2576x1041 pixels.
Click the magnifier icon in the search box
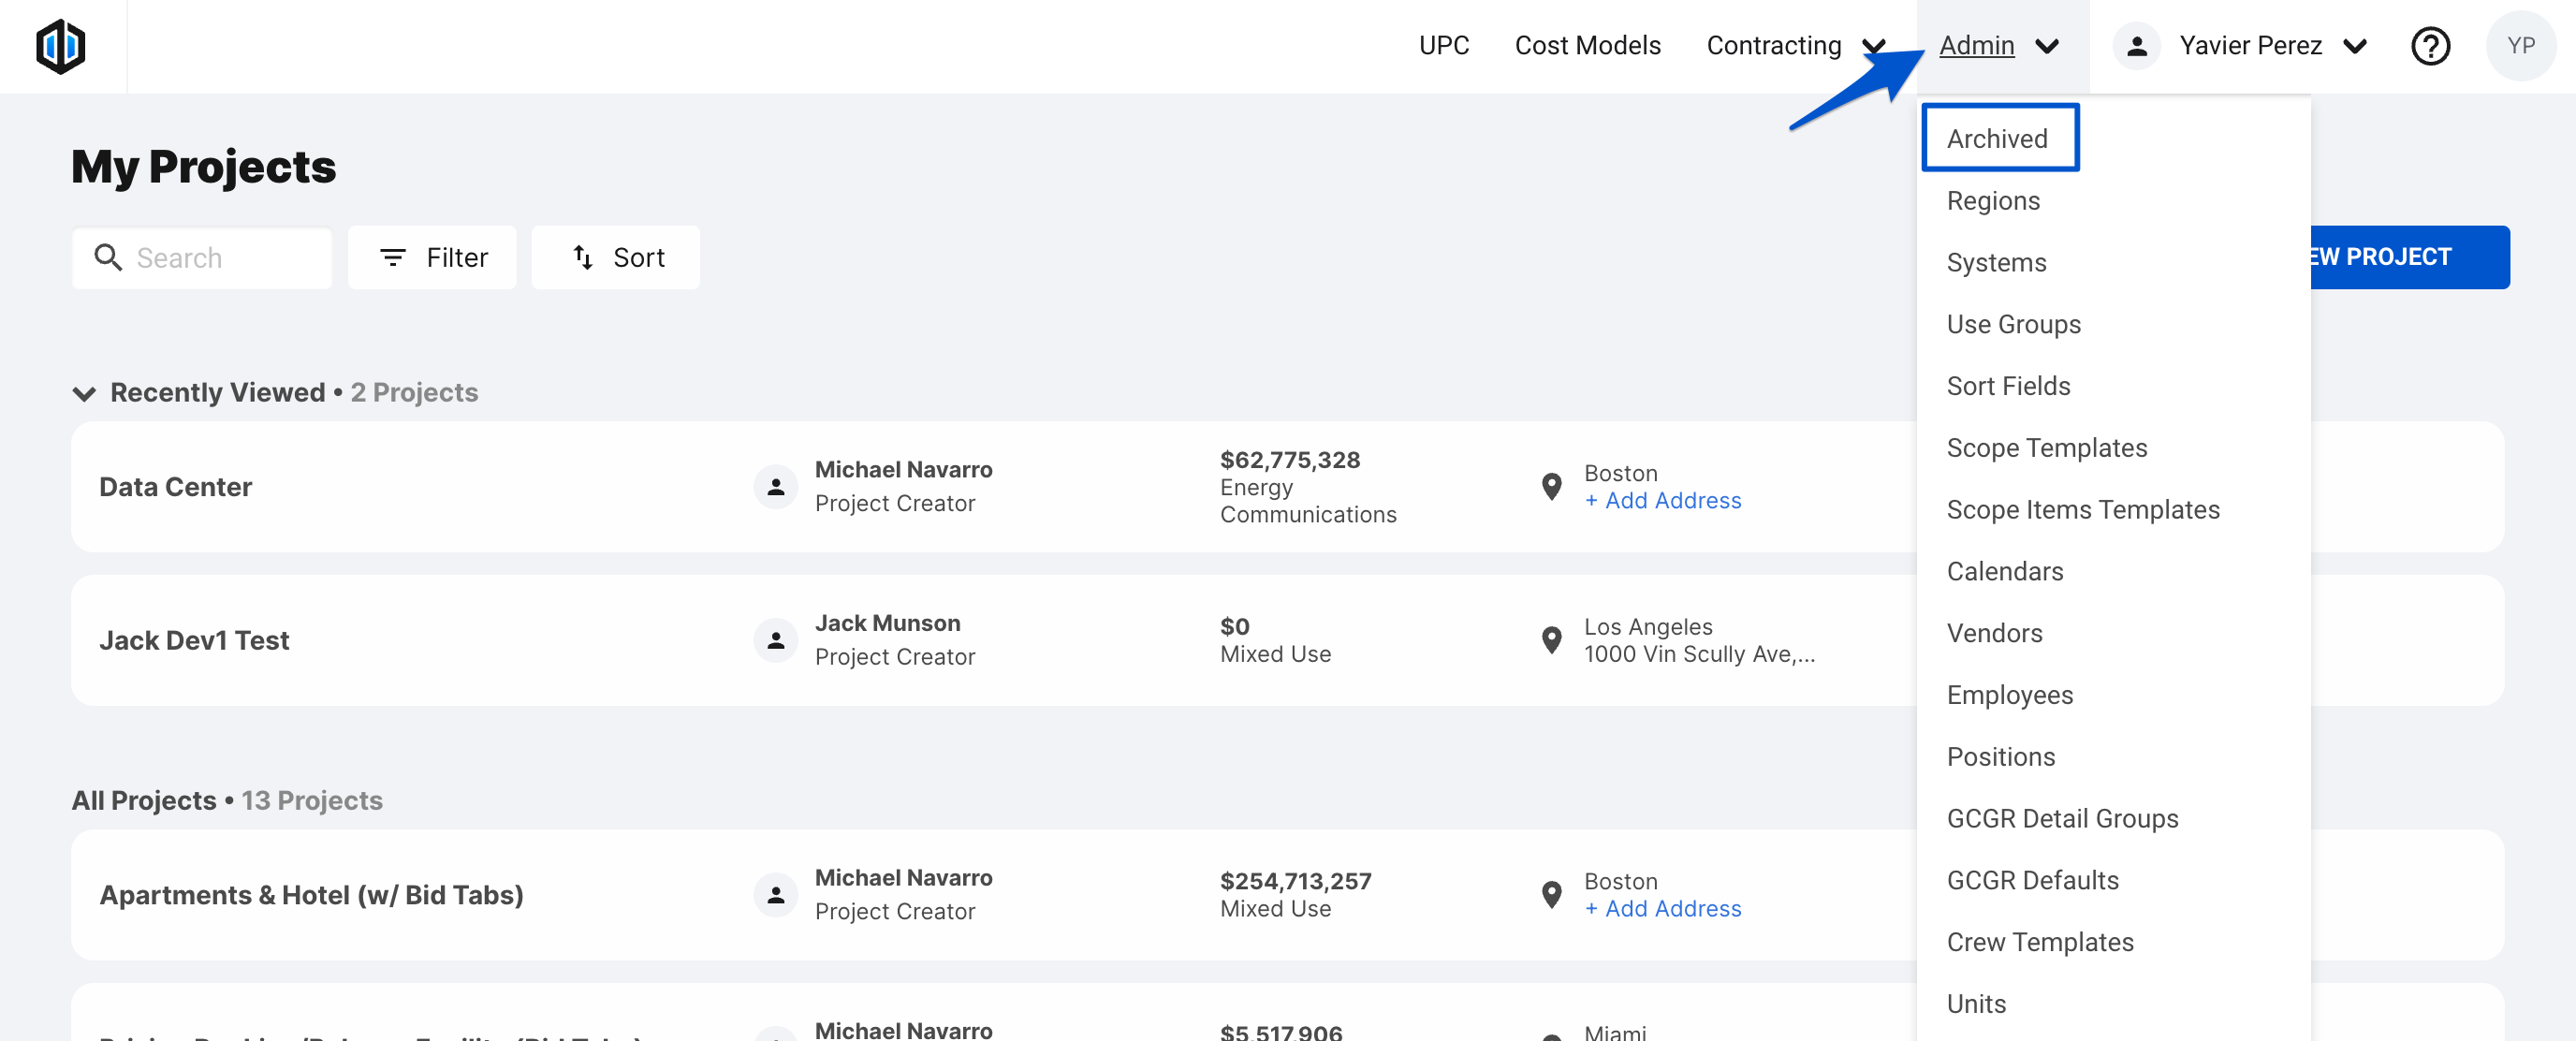pos(108,258)
